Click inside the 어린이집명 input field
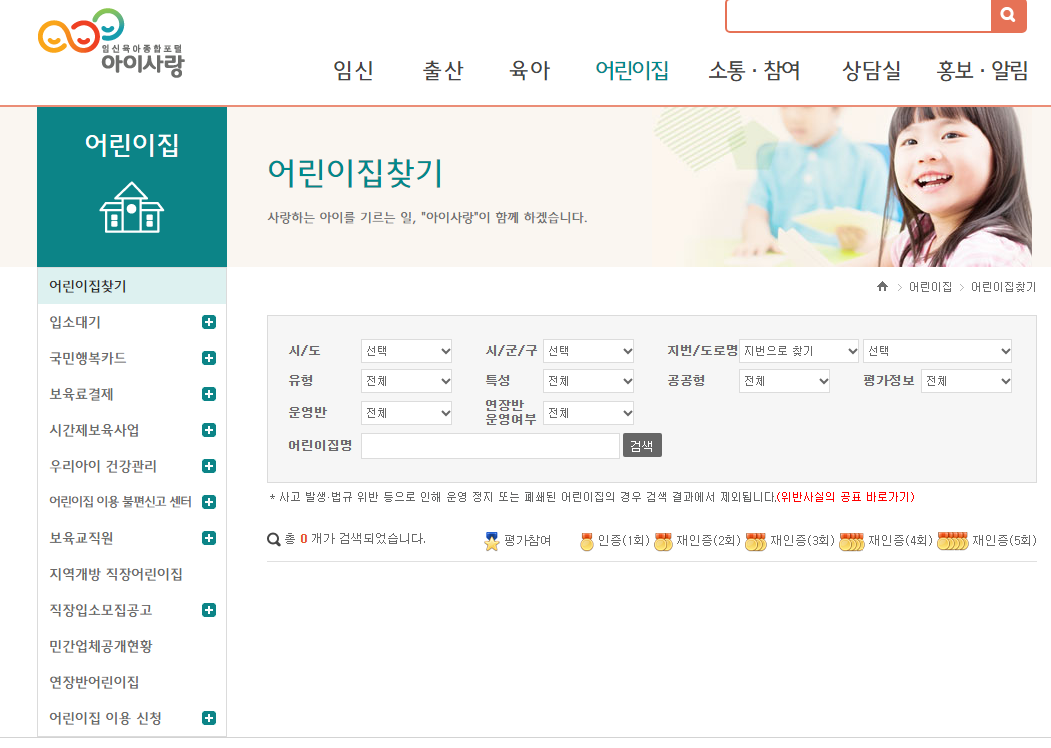Screen dimensions: 1051x748 pos(489,445)
